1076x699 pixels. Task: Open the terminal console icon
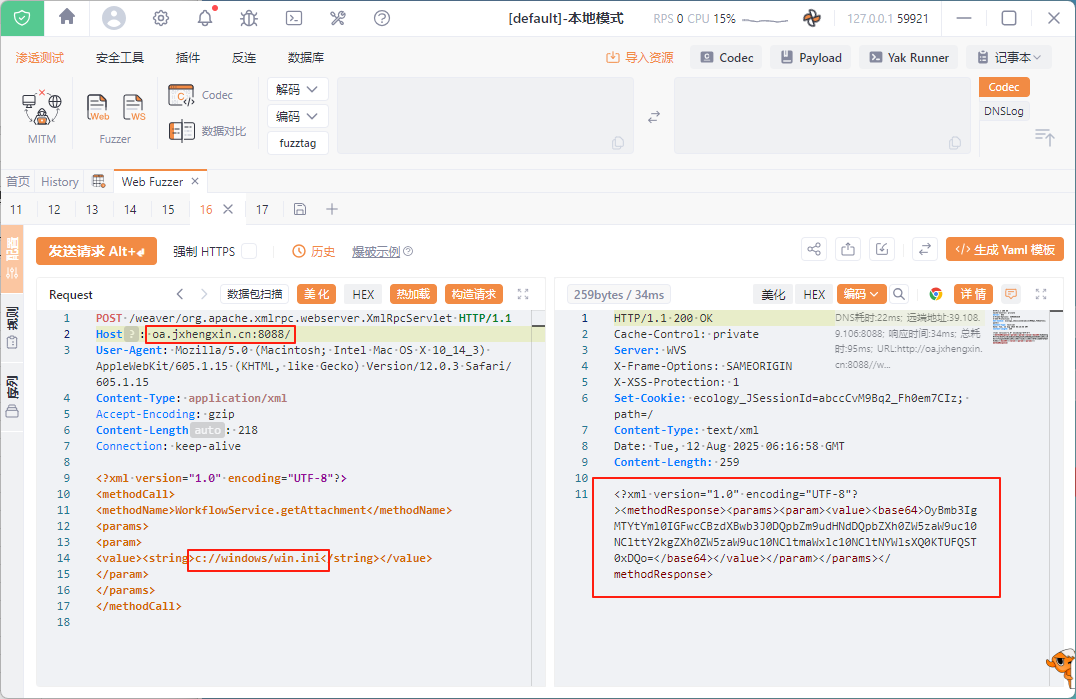(x=294, y=18)
